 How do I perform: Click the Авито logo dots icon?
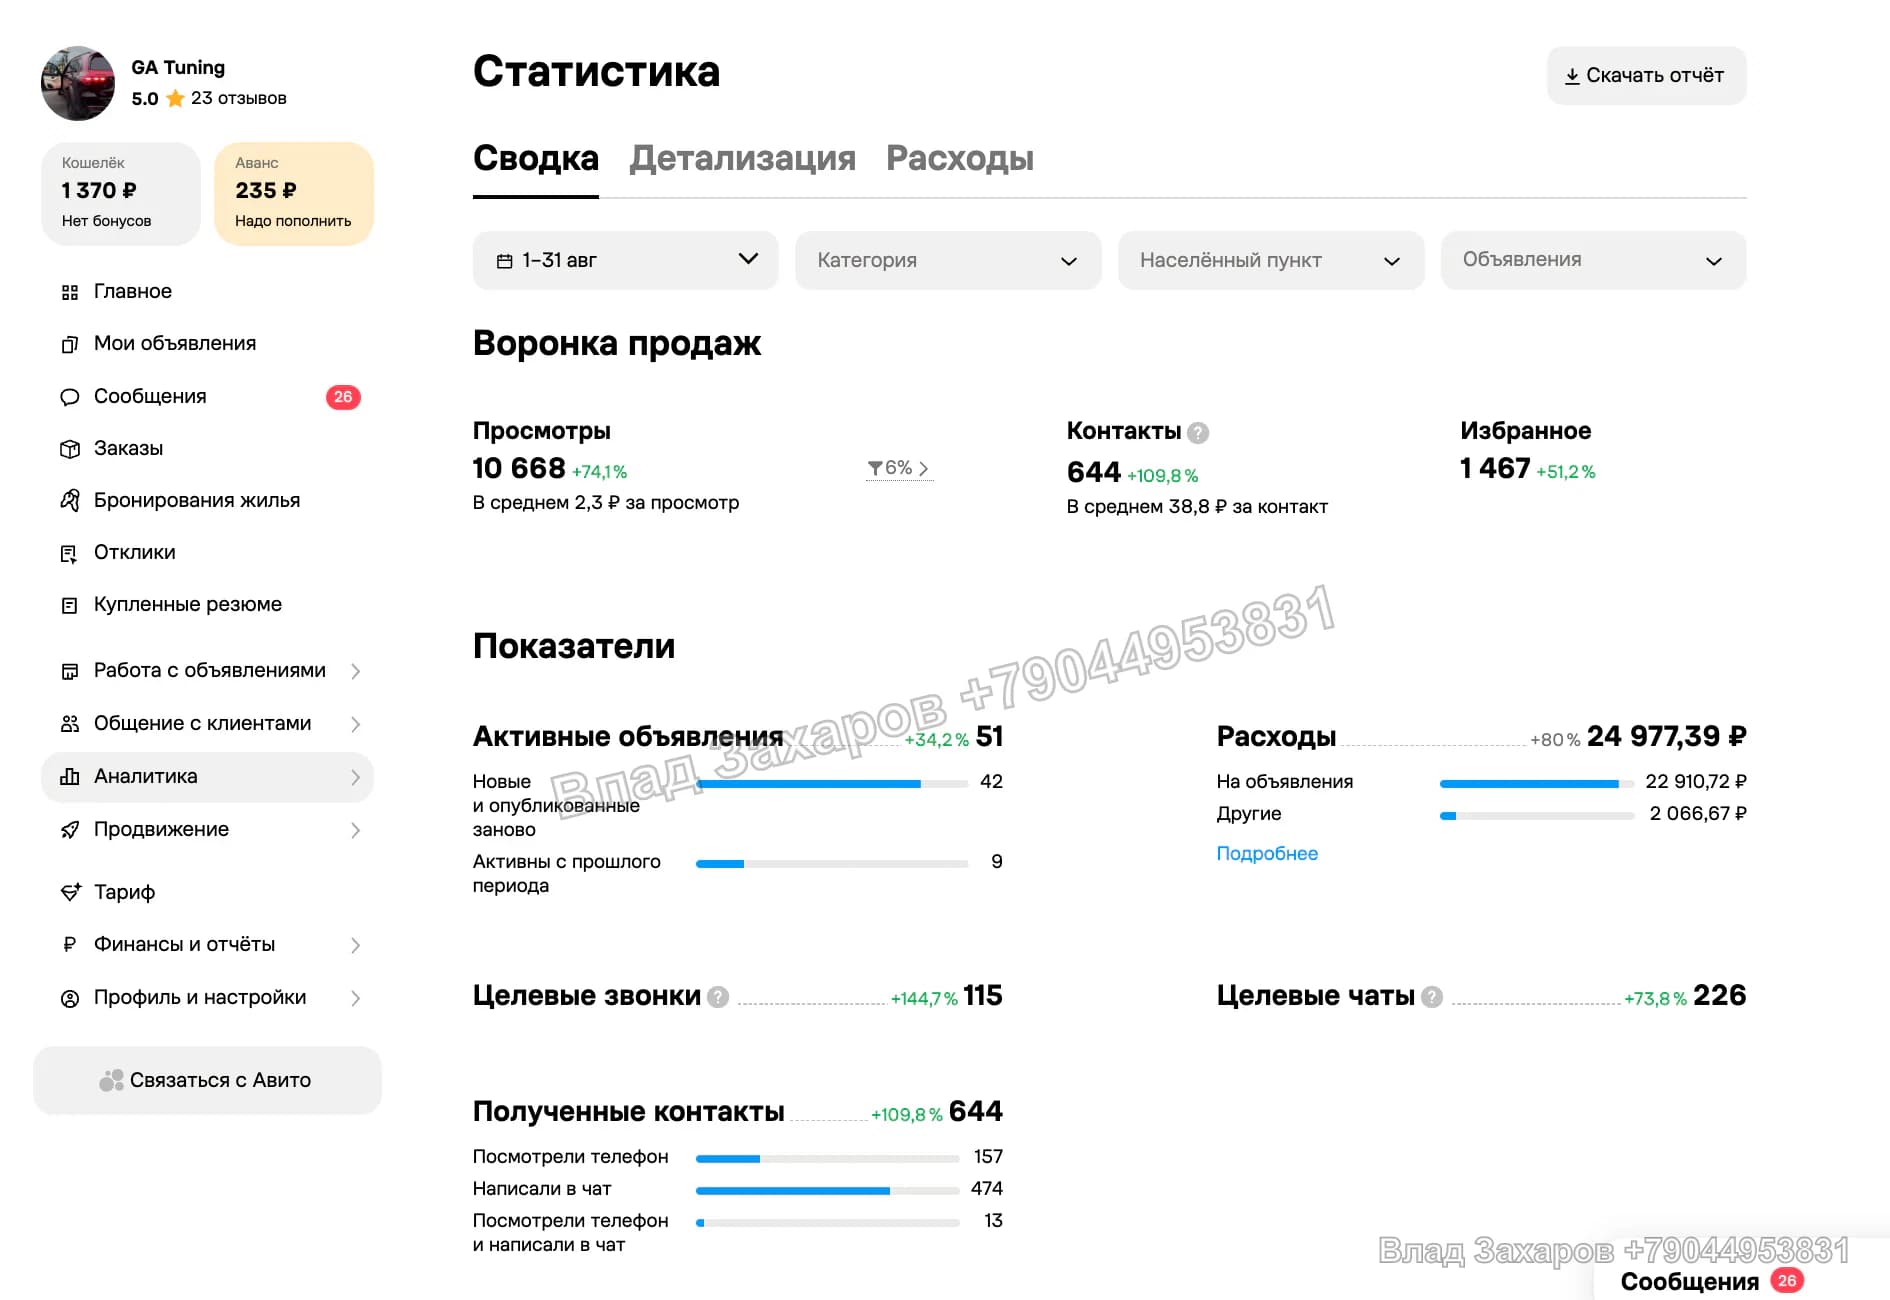pos(111,1080)
